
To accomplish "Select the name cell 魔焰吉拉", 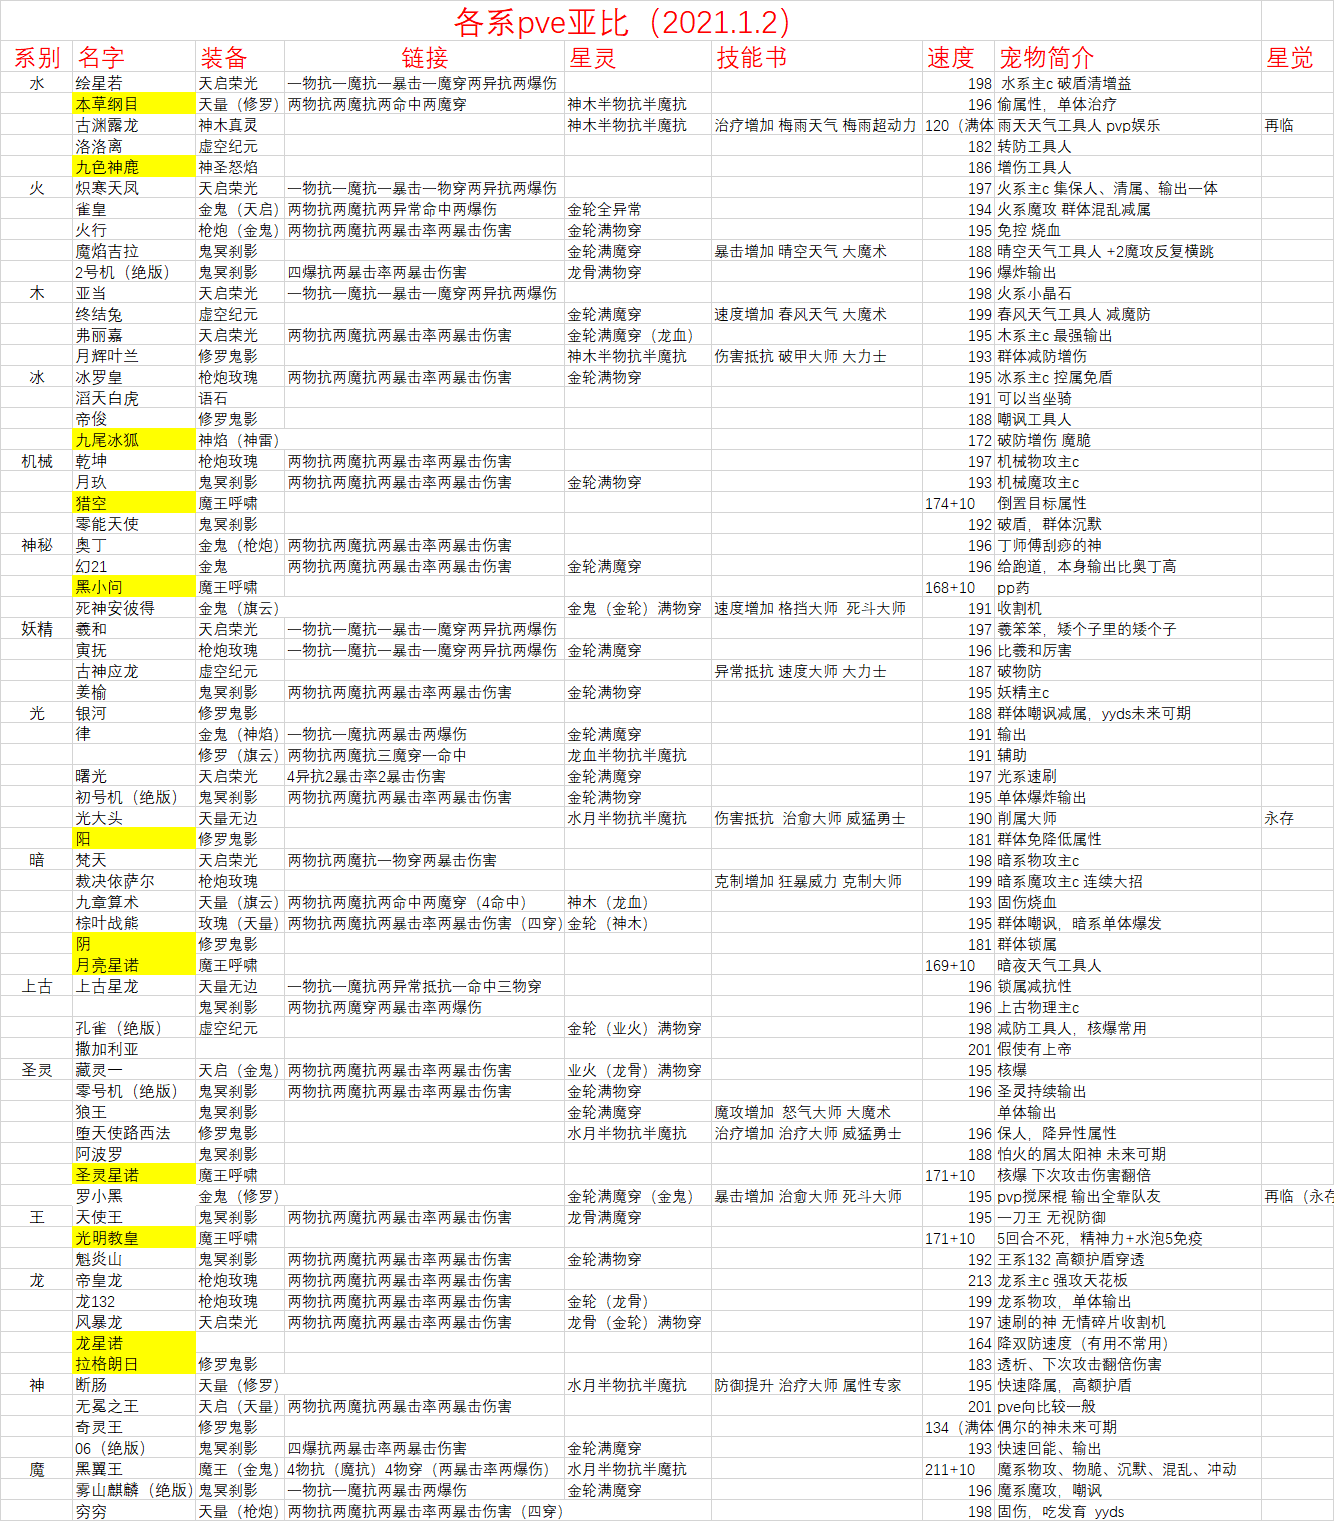I will [x=134, y=251].
